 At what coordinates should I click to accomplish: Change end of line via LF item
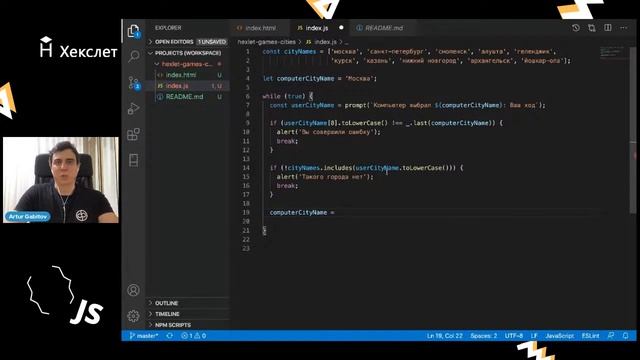click(534, 336)
